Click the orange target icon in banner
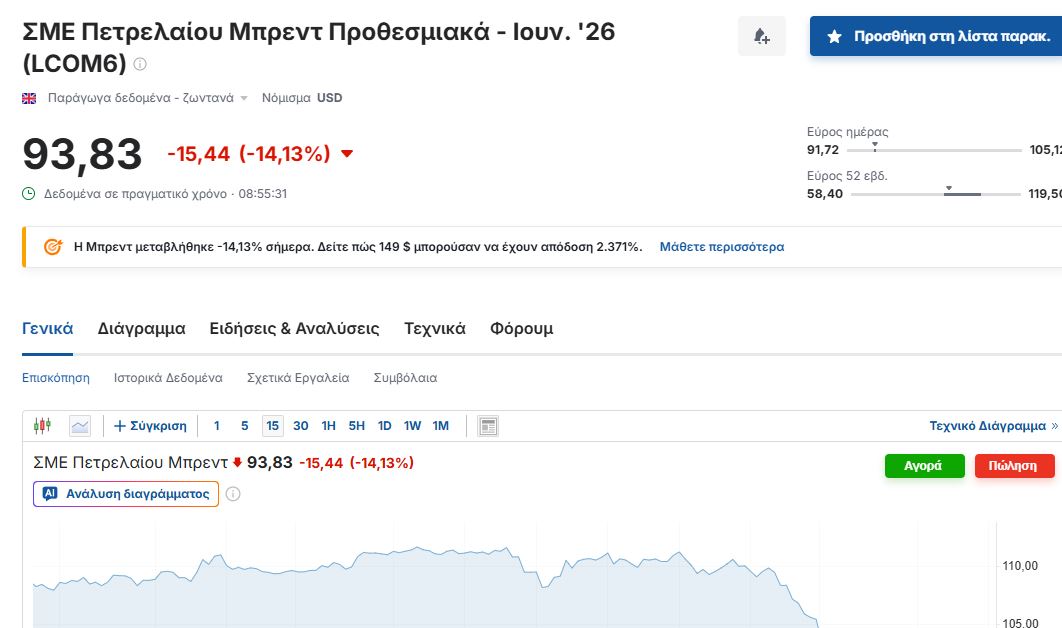 tap(54, 247)
